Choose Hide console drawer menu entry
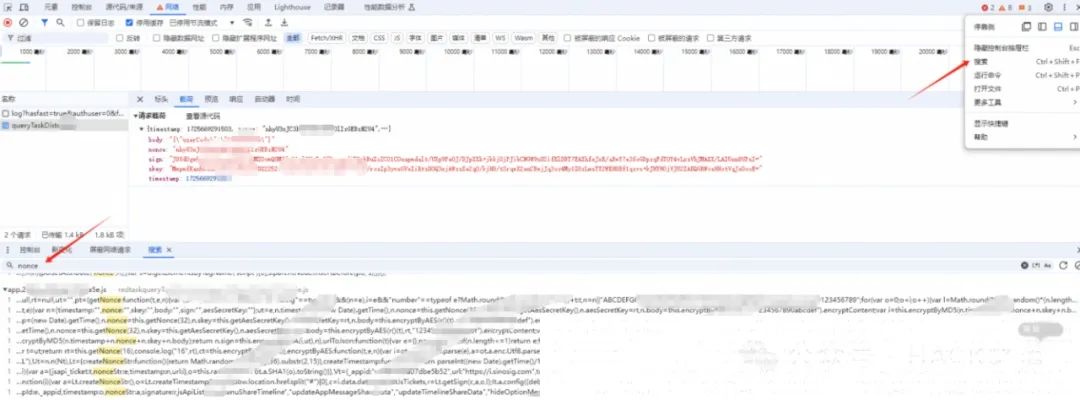 [1026, 48]
